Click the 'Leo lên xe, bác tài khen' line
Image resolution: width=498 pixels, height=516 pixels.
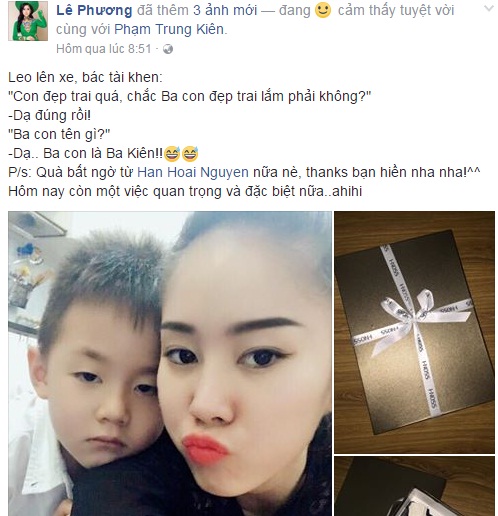[85, 77]
